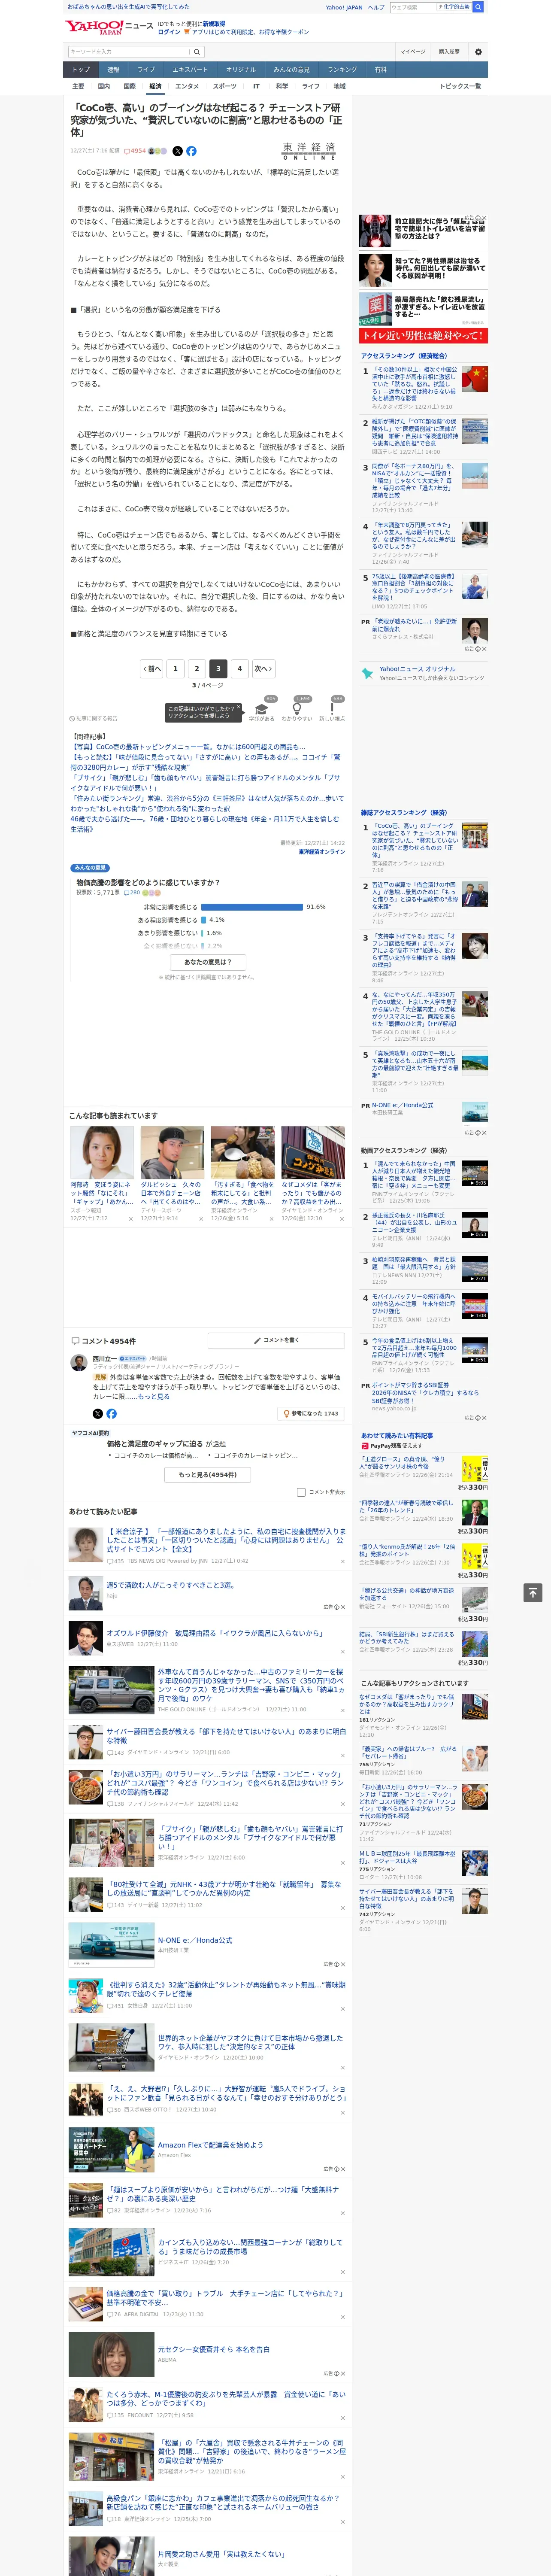The height and width of the screenshot is (2576, 551).
Task: Toggle コメント非表示 checkbox
Action: pos(301,1491)
